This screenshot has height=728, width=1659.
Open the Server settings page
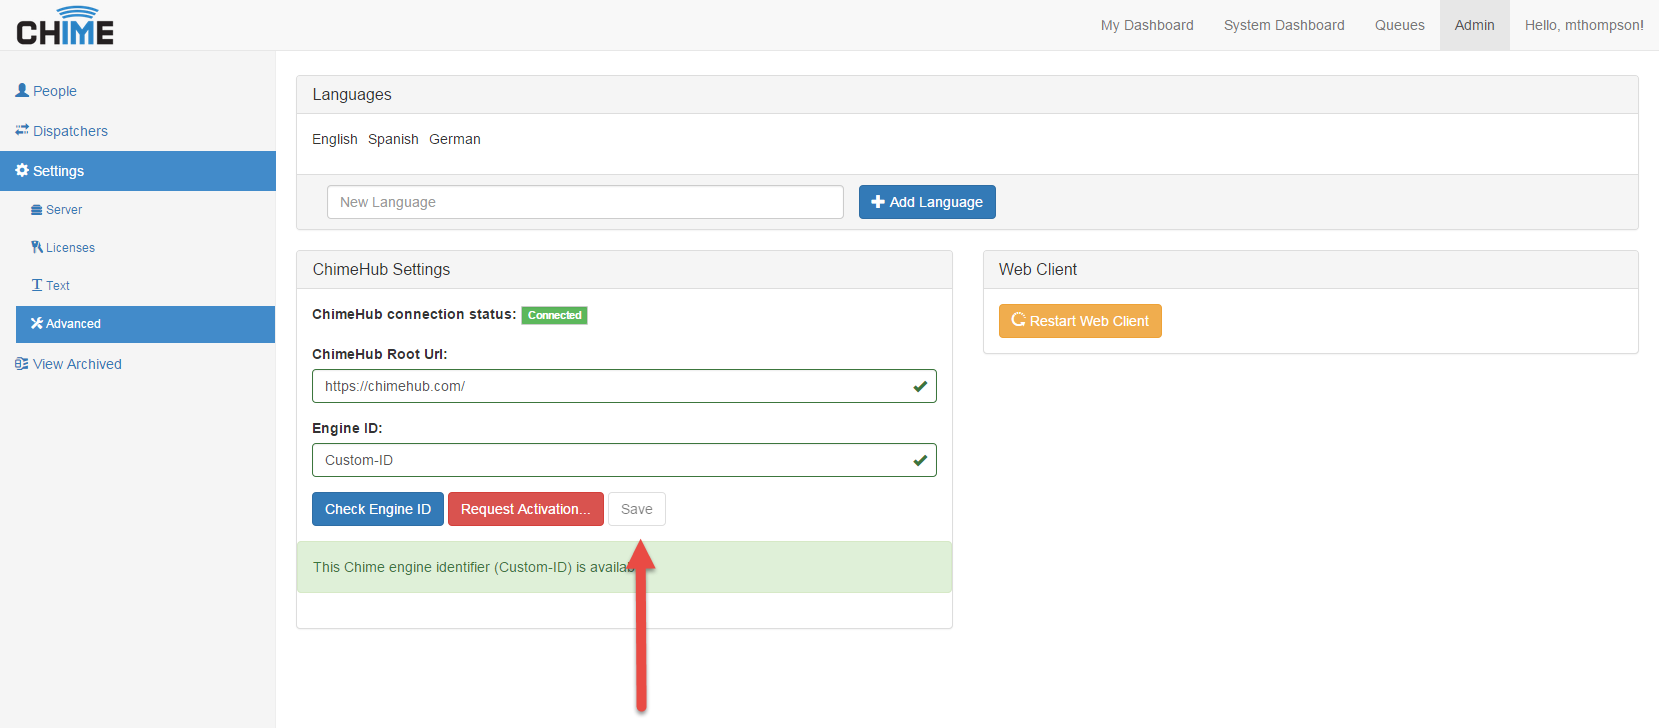(145, 210)
